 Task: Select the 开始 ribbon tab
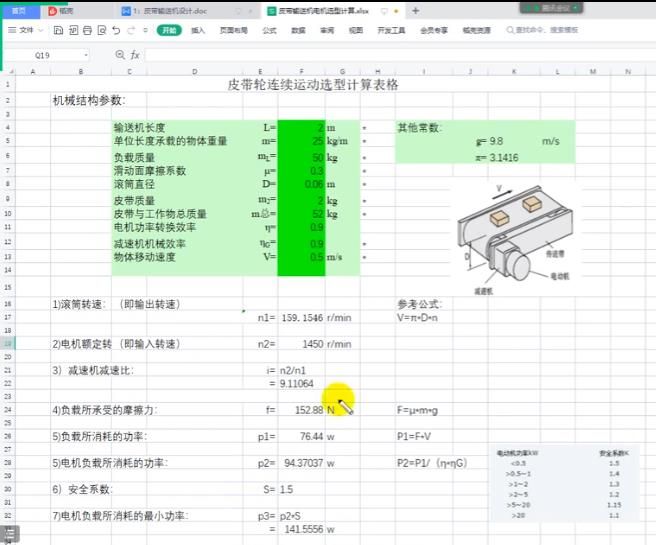(169, 30)
